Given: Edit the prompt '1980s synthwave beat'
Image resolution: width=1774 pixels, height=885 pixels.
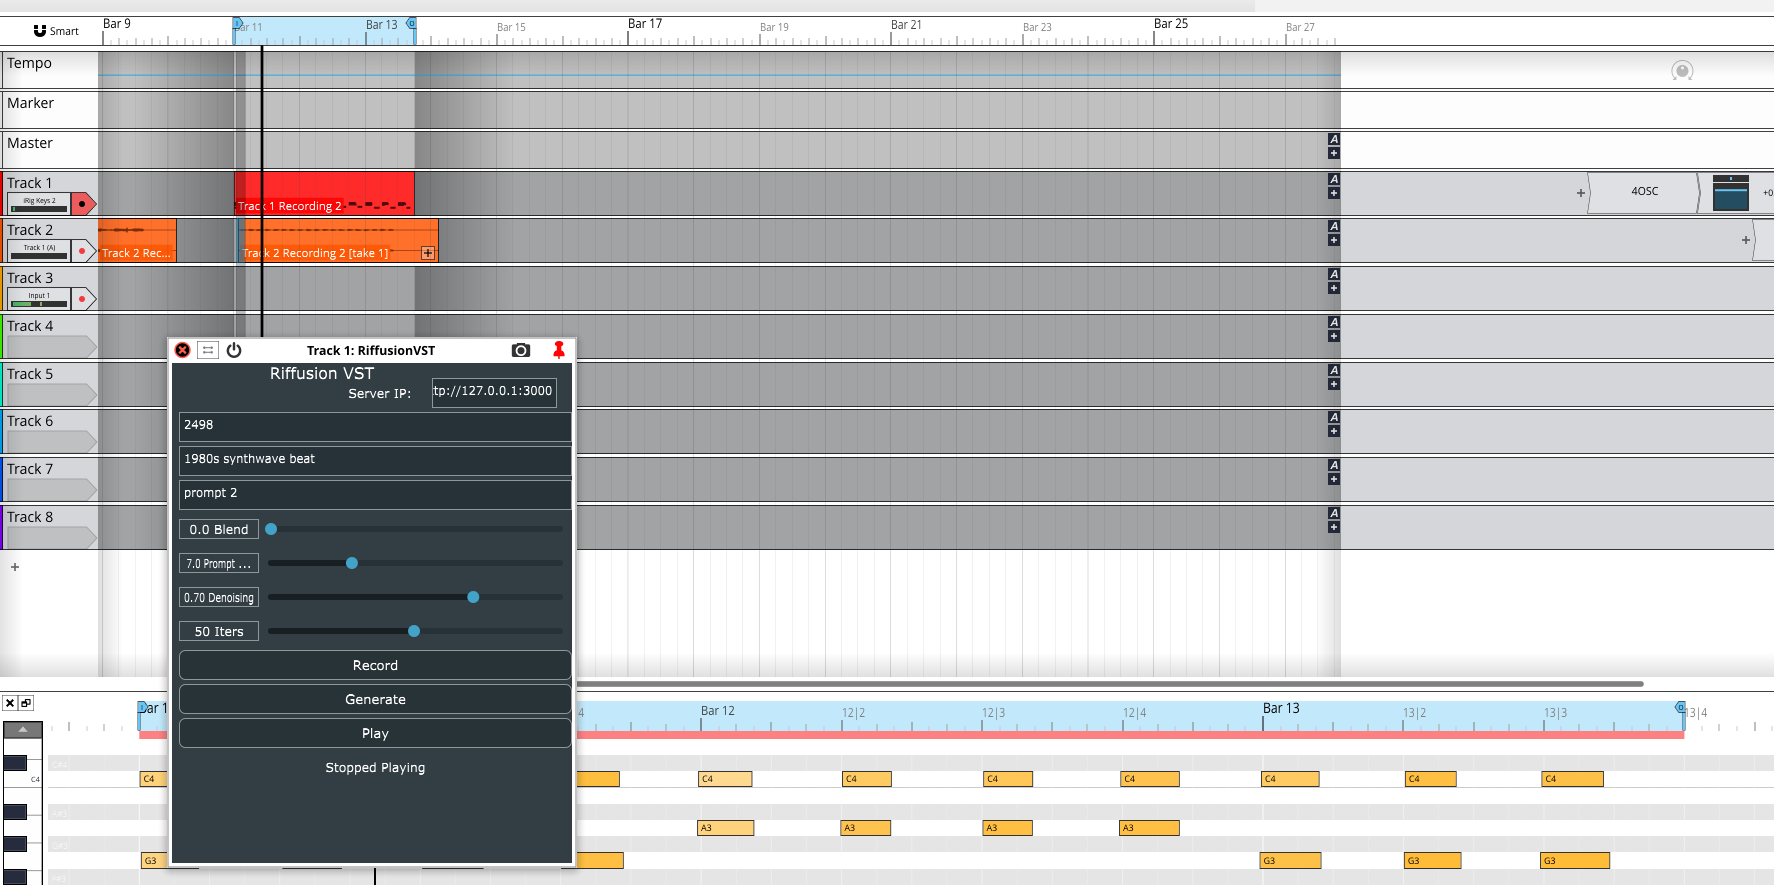Looking at the screenshot, I should [375, 460].
